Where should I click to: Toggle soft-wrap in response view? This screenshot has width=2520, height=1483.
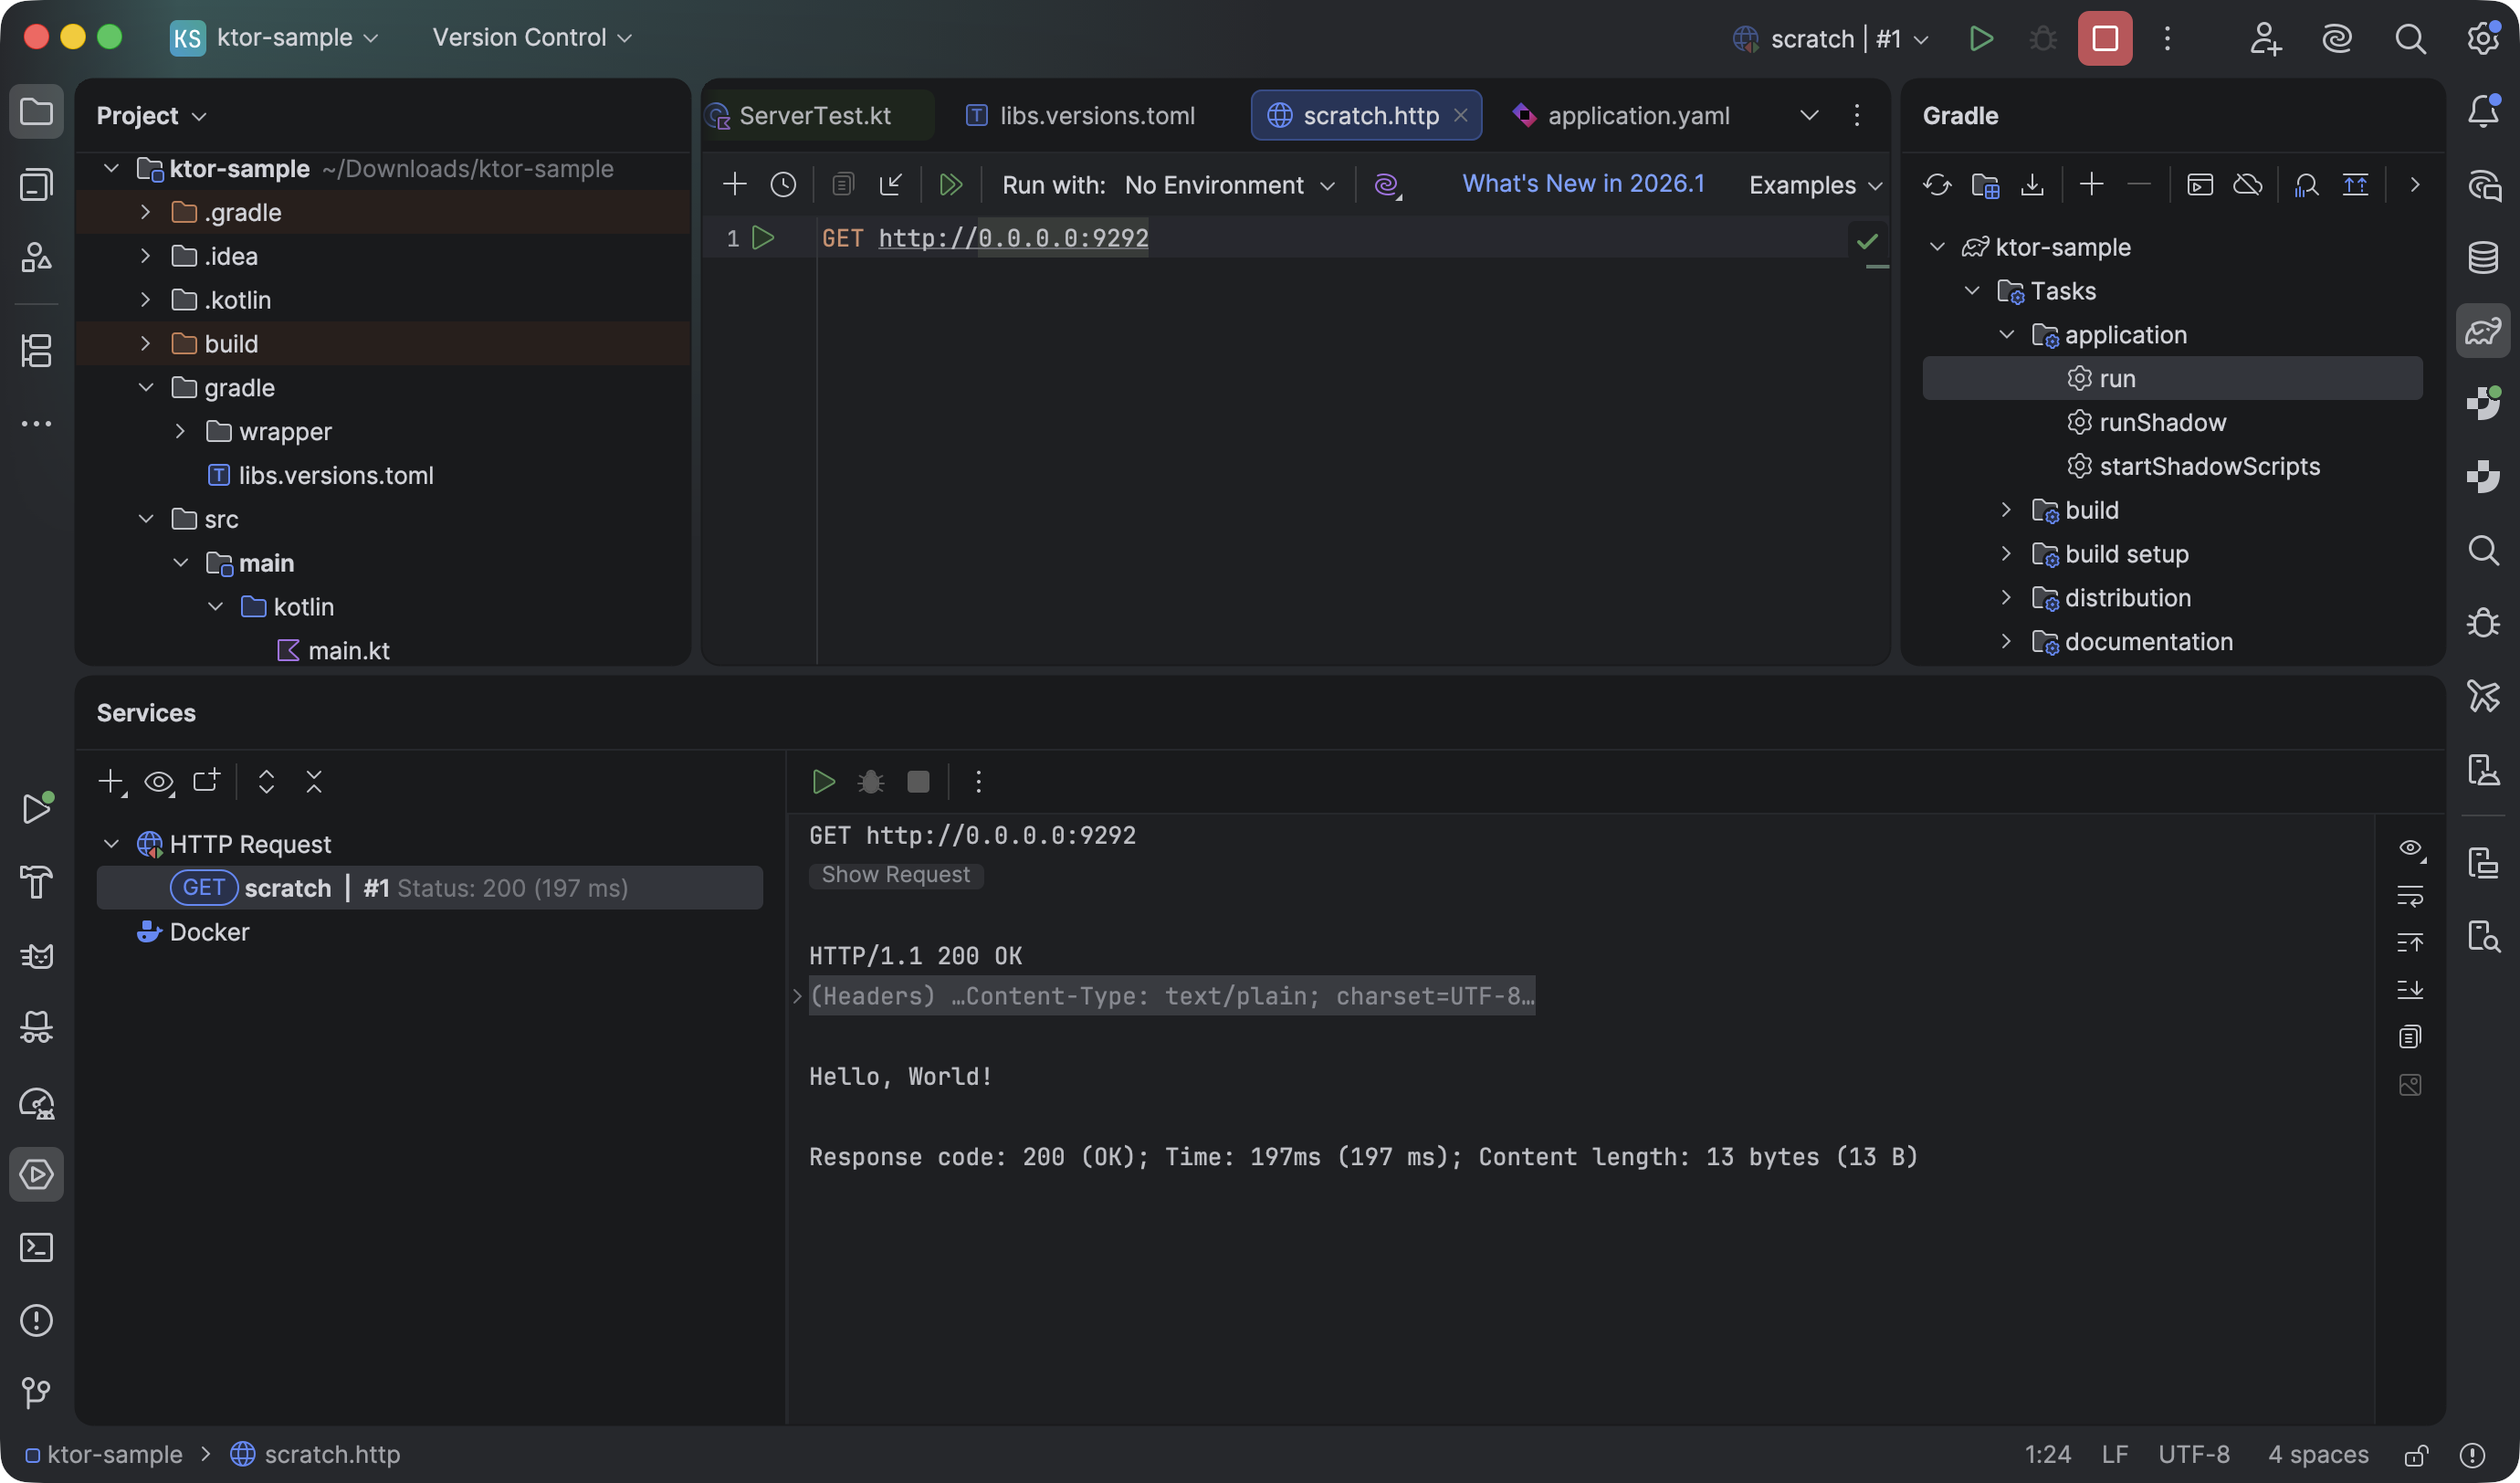pos(2410,895)
